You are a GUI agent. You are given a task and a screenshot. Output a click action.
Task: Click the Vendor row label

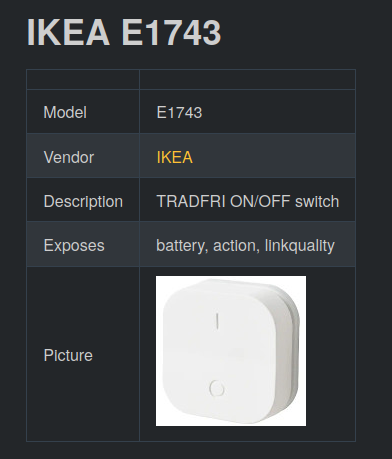click(x=69, y=157)
